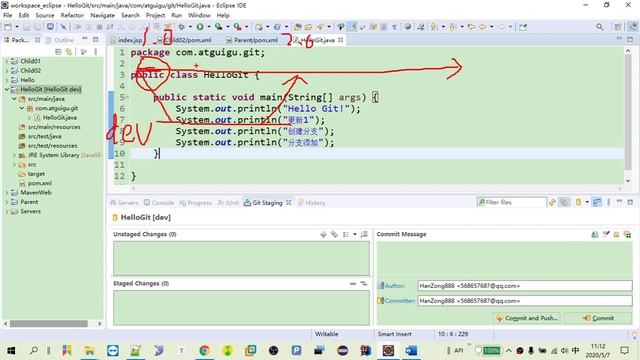Click the Filter files search box
The height and width of the screenshot is (360, 640).
pyautogui.click(x=511, y=202)
